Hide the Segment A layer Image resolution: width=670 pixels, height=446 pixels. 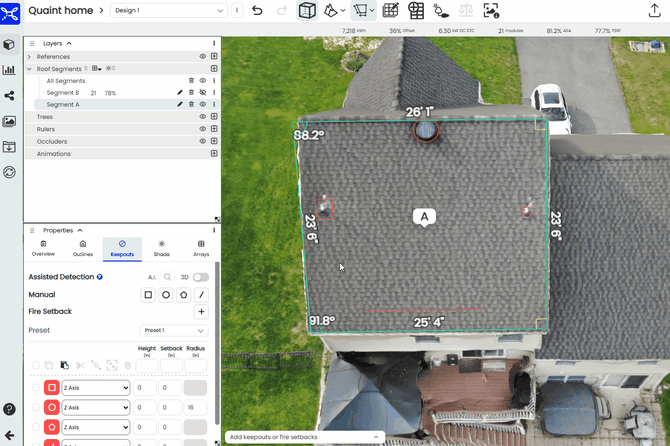tap(202, 104)
